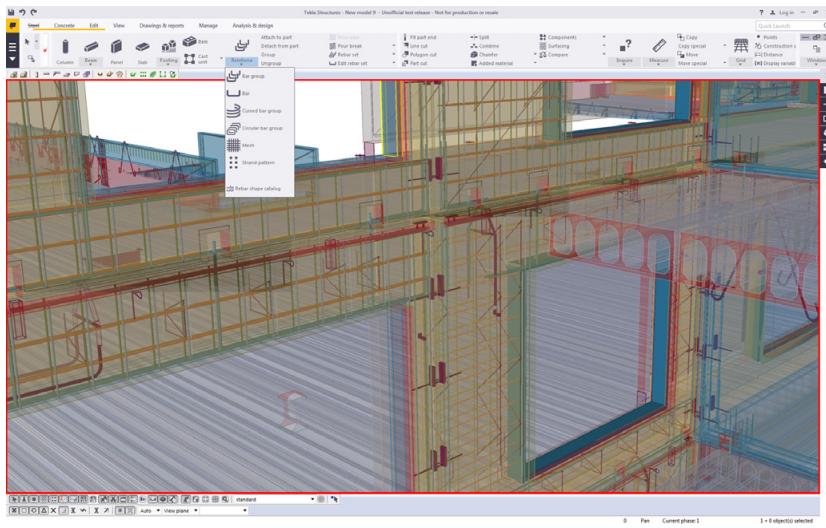Click the Move special command
Screen dimensions: 826x528
pos(692,63)
